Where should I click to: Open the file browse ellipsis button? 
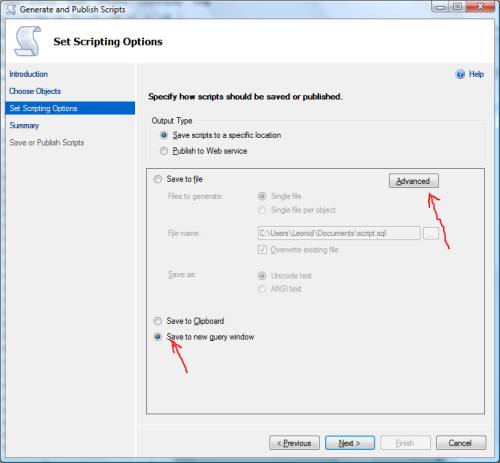431,233
